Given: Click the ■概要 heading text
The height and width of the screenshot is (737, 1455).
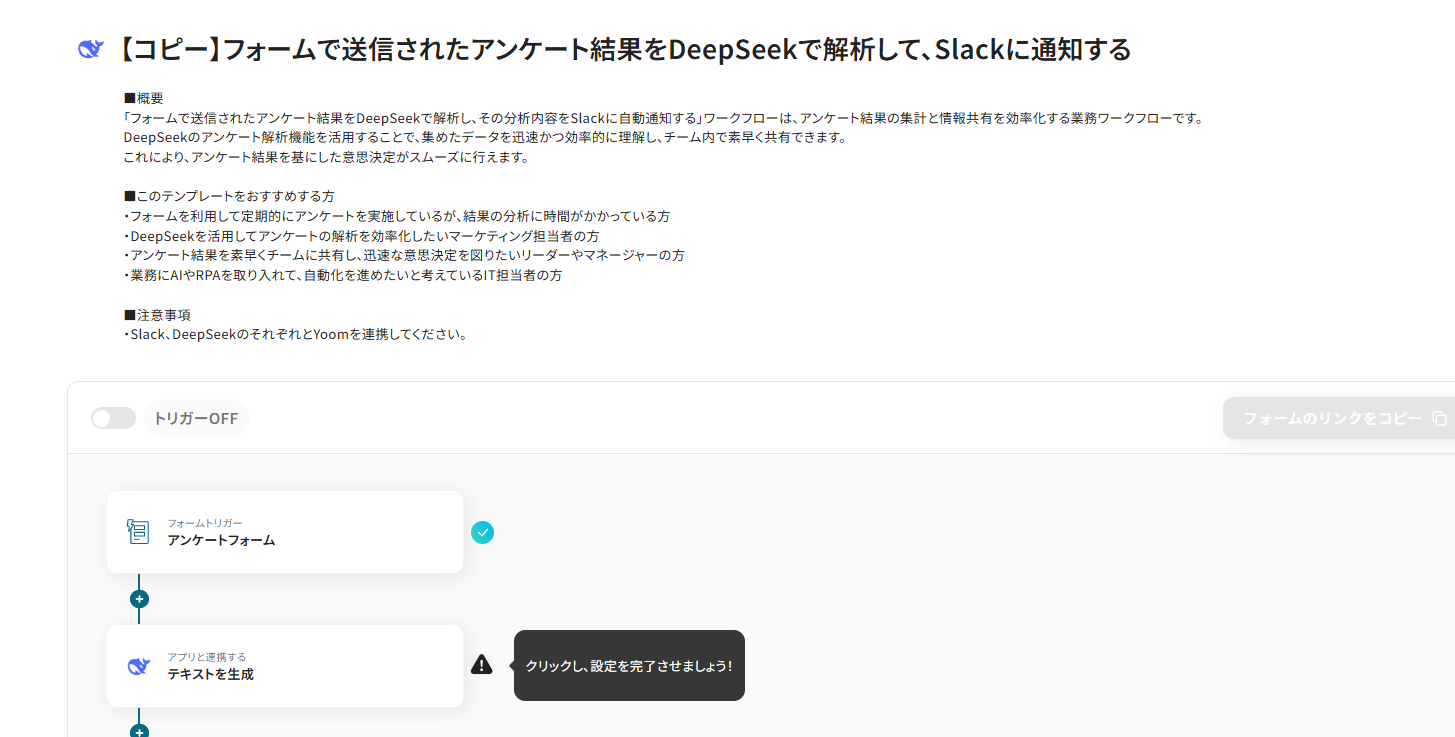Looking at the screenshot, I should (x=143, y=98).
